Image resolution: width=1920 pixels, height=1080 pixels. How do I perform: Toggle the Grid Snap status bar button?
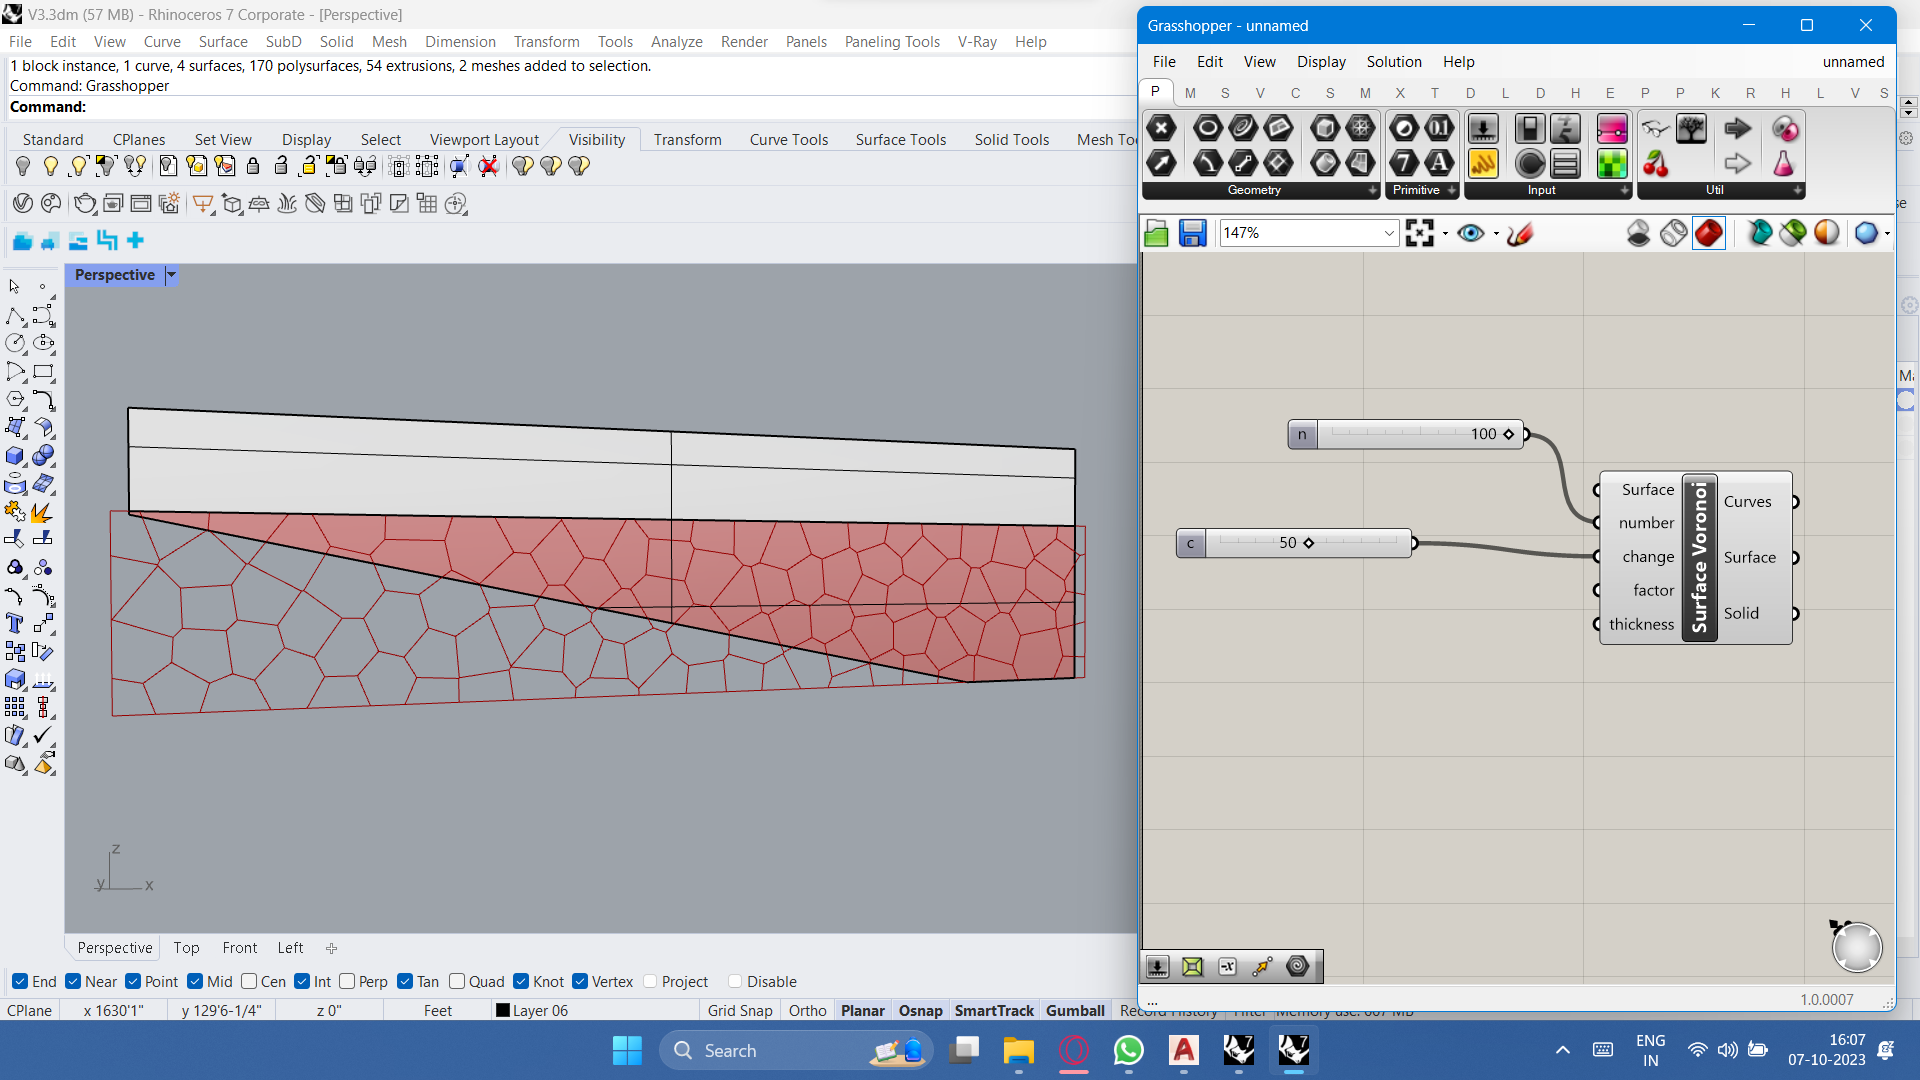tap(739, 1011)
